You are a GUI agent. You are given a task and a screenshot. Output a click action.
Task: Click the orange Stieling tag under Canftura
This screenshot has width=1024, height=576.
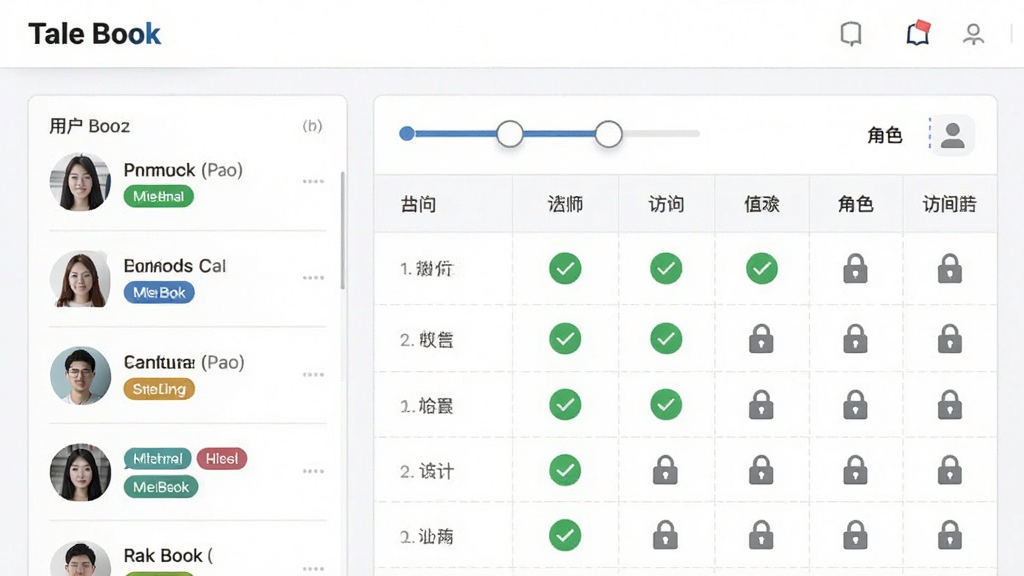pos(159,389)
